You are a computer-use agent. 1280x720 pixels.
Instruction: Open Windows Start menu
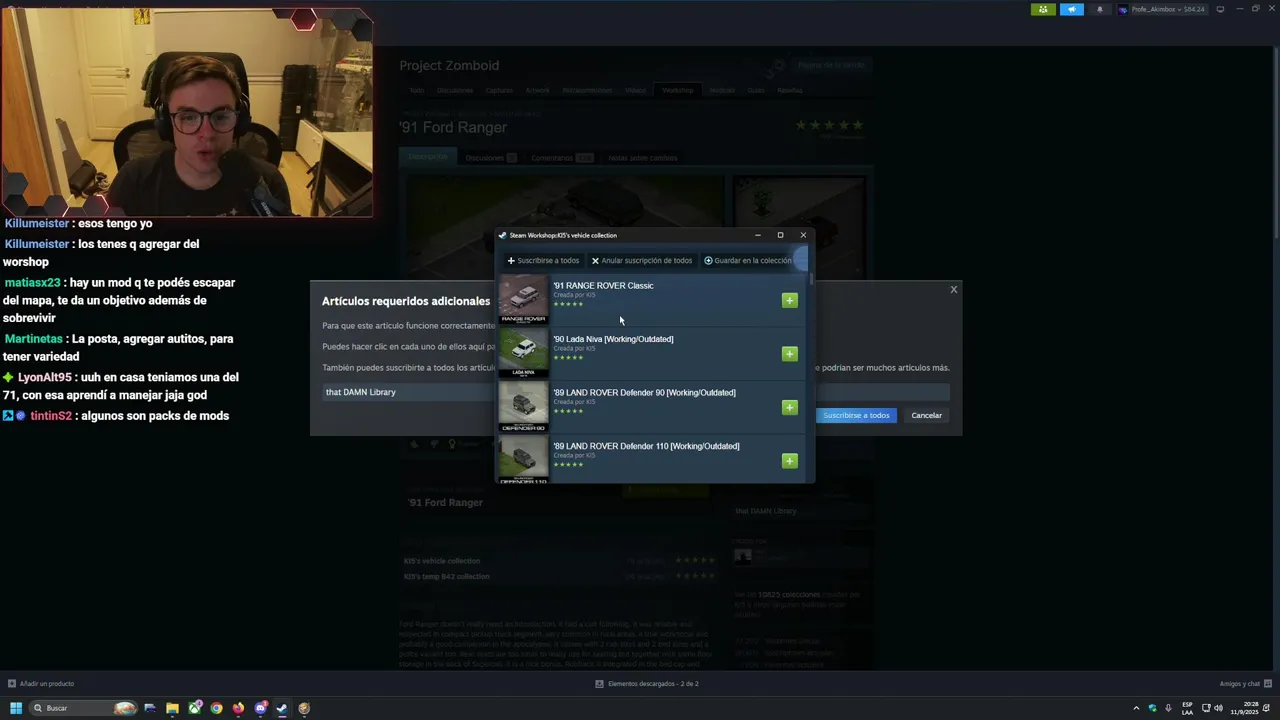point(16,708)
